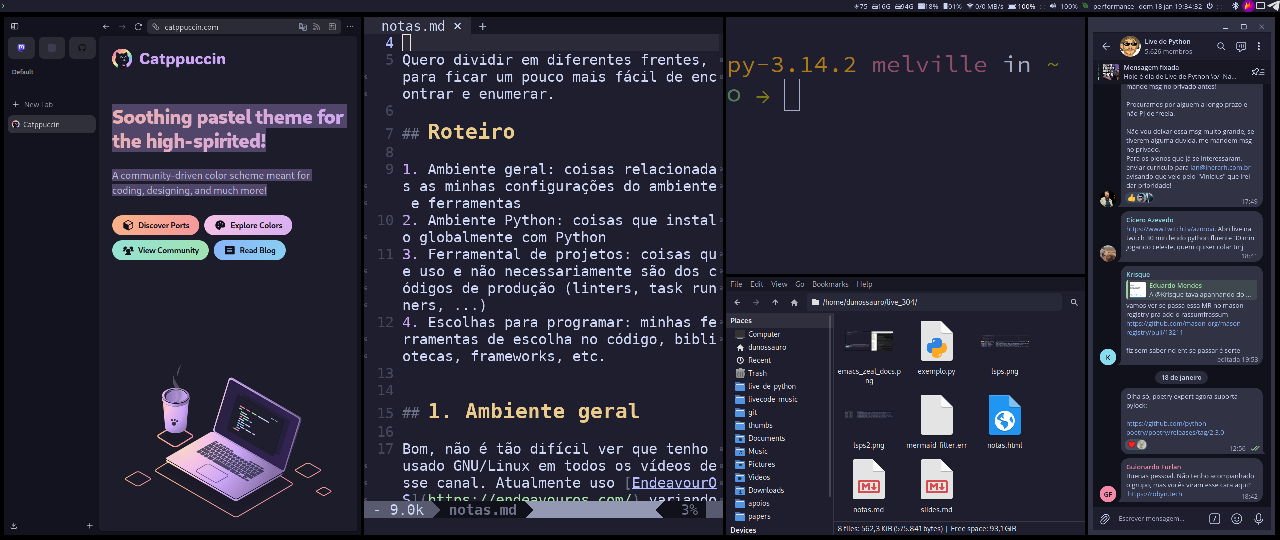The height and width of the screenshot is (540, 1280).
Task: Reload the catppuccin.com page
Action: coord(139,27)
